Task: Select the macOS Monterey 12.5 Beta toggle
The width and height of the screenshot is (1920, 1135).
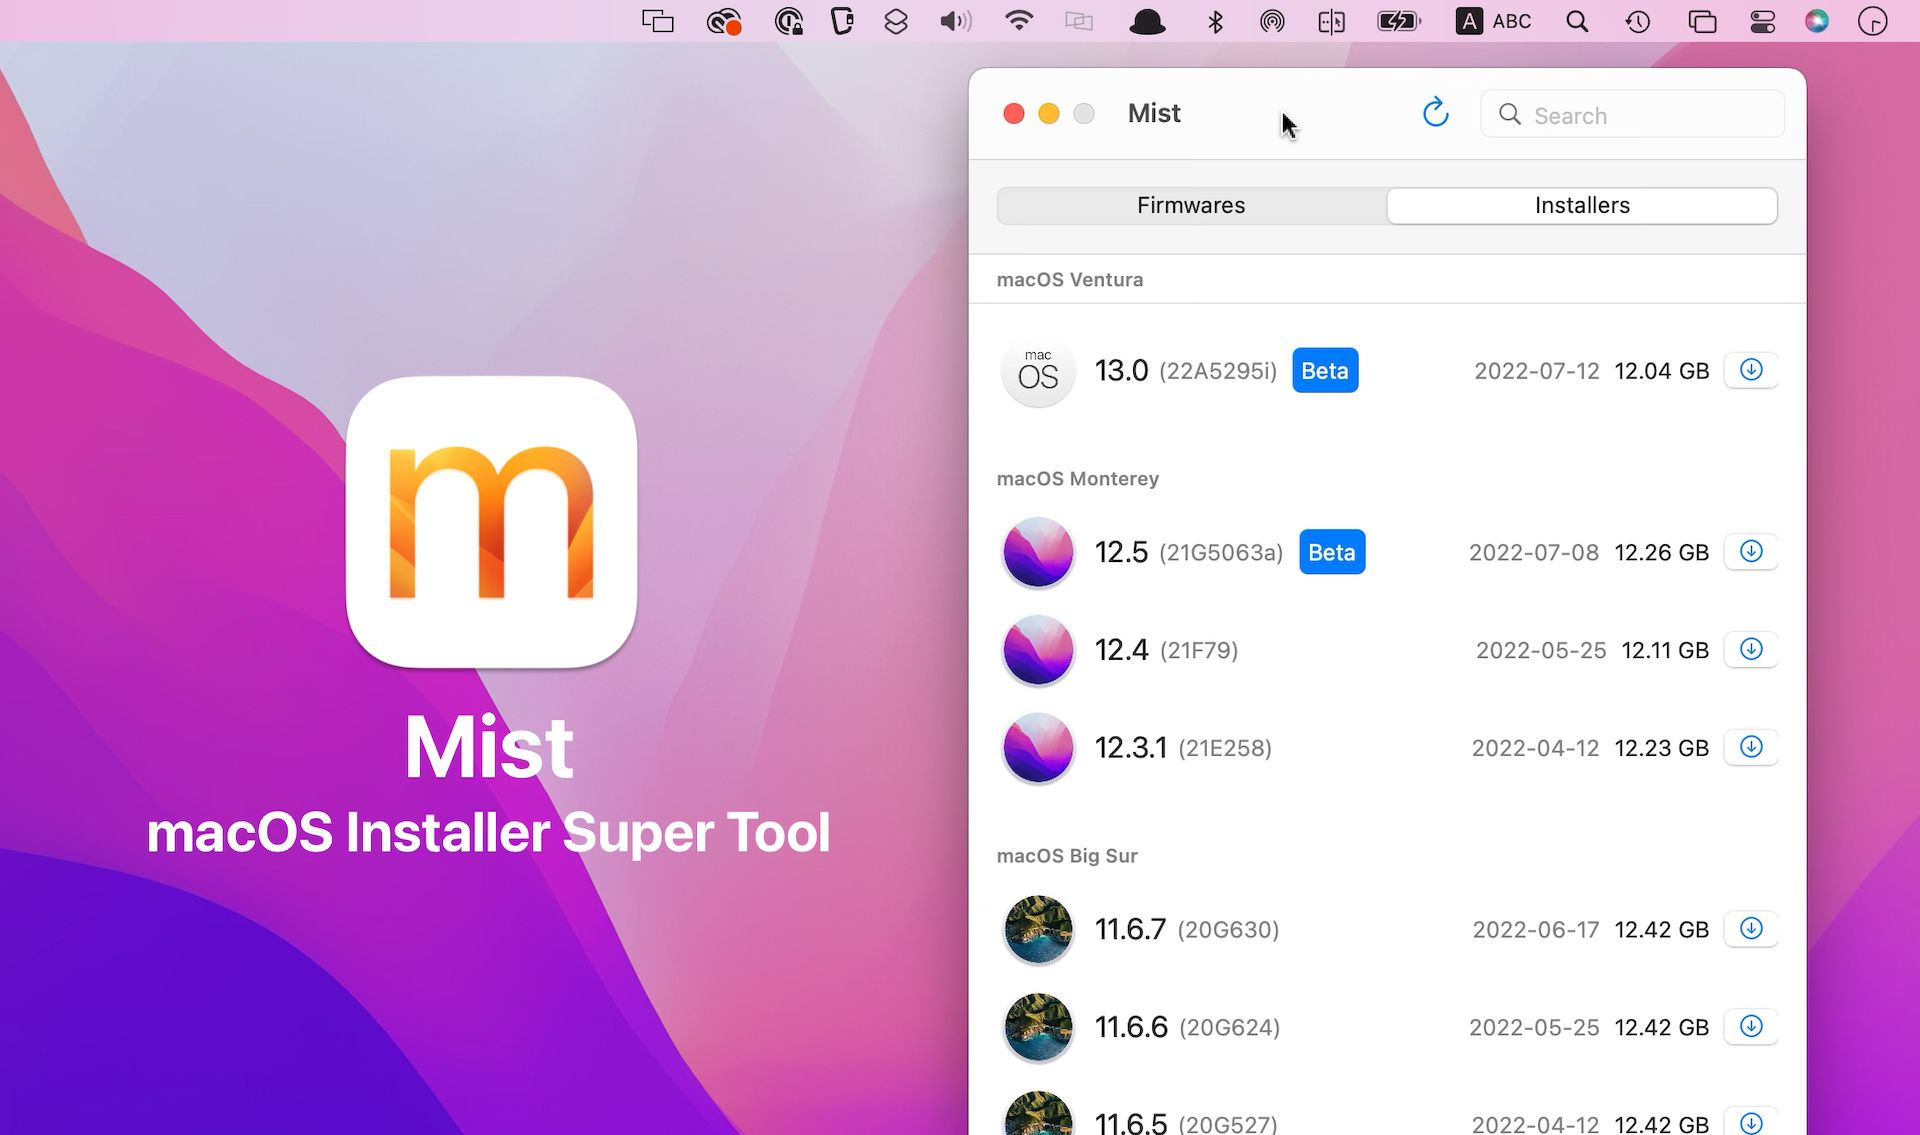Action: (x=1331, y=551)
